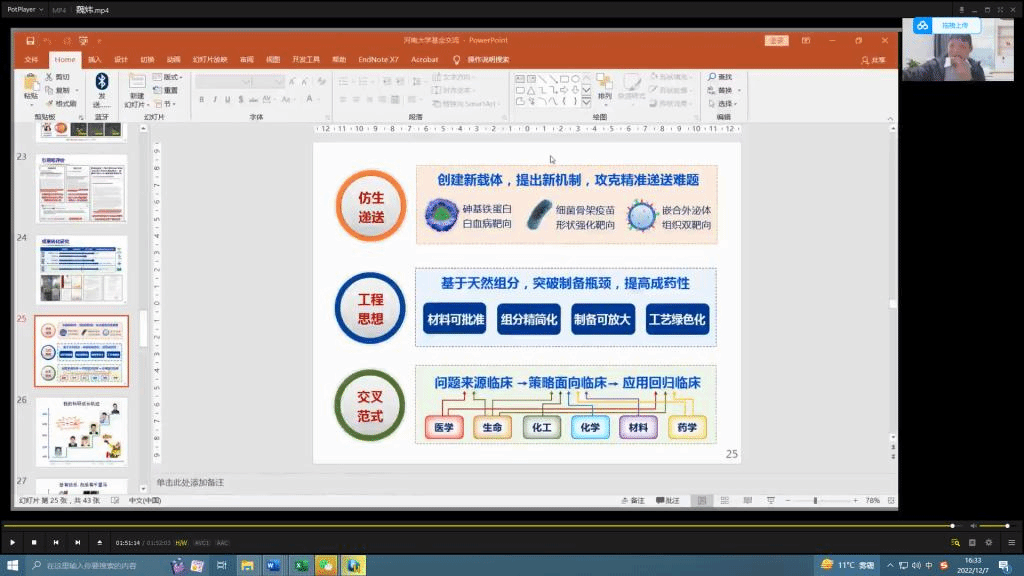Open Word from the Windows taskbar
The height and width of the screenshot is (576, 1024).
272,566
